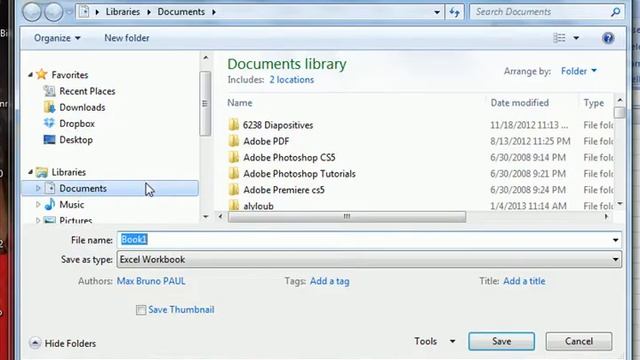Viewport: 640px width, 360px height.
Task: Select Downloads in Favorites
Action: point(82,107)
